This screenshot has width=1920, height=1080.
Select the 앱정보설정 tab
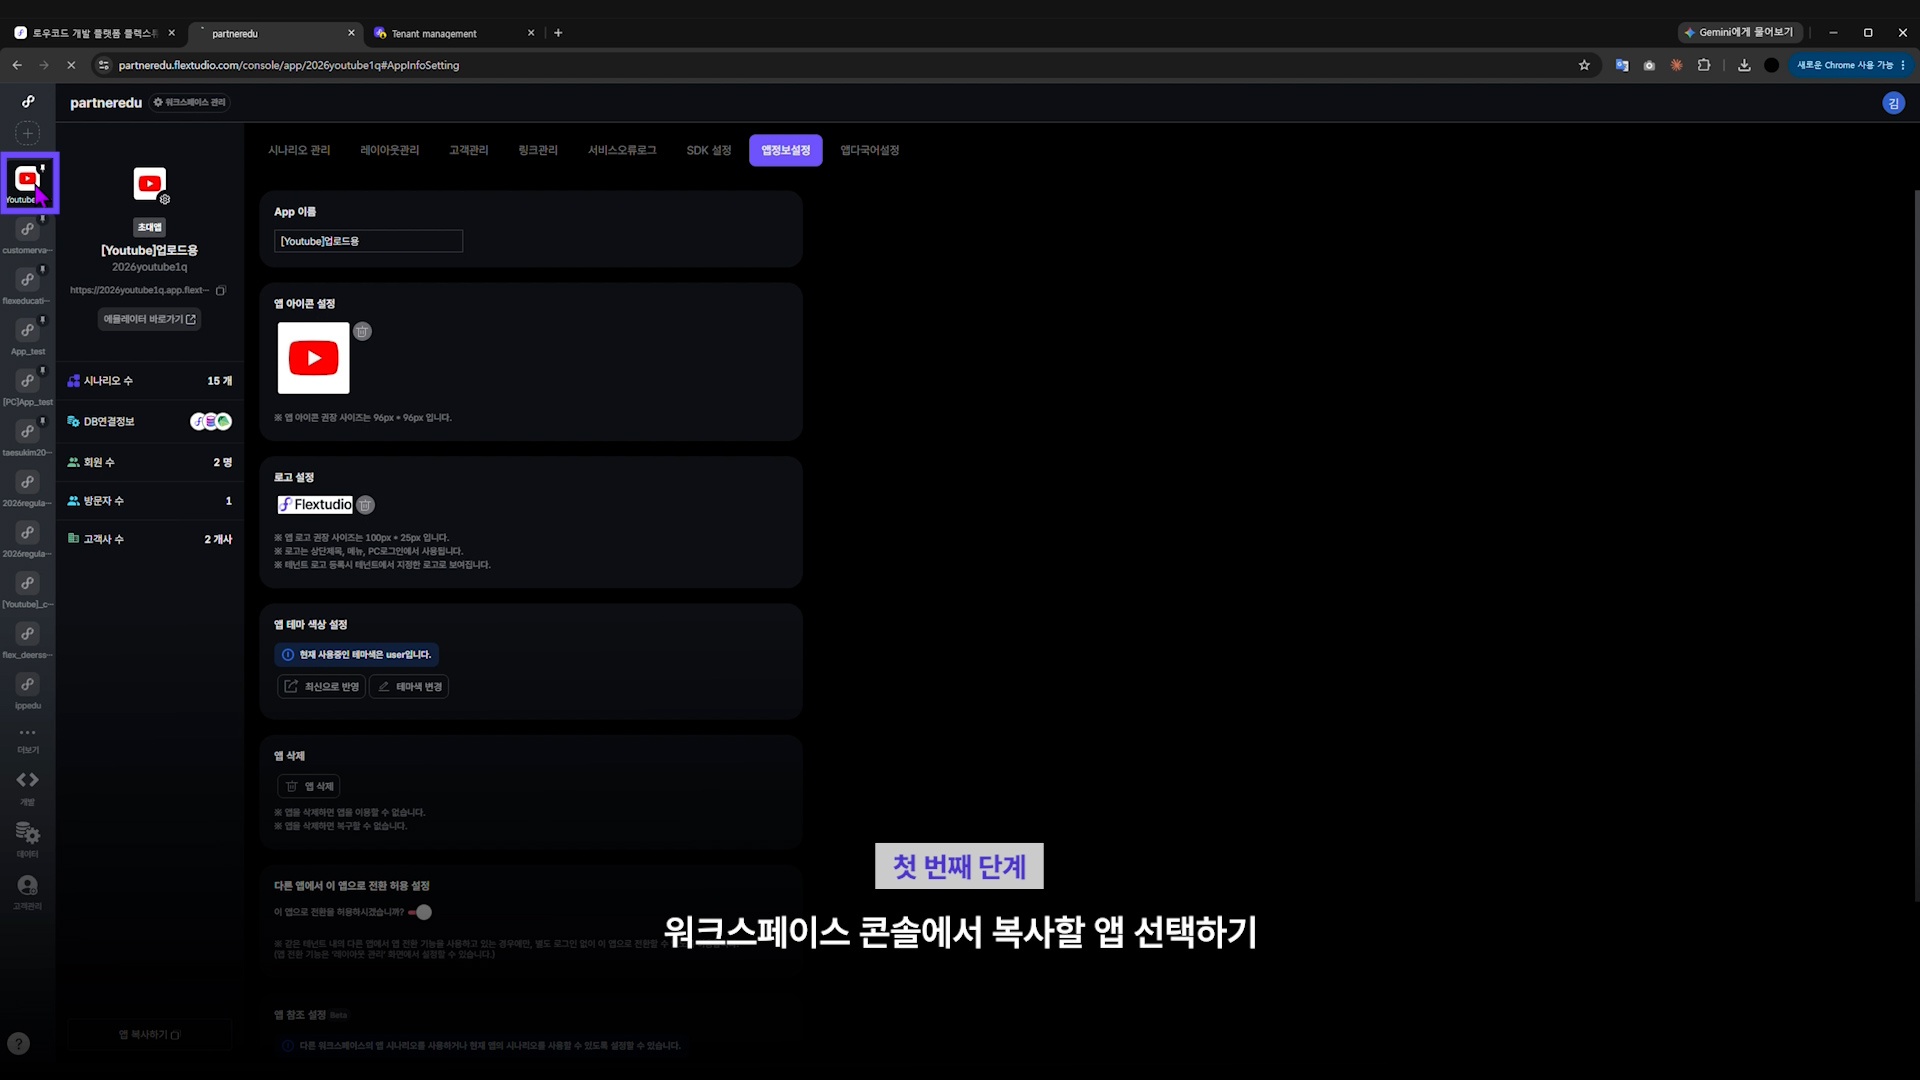[786, 150]
